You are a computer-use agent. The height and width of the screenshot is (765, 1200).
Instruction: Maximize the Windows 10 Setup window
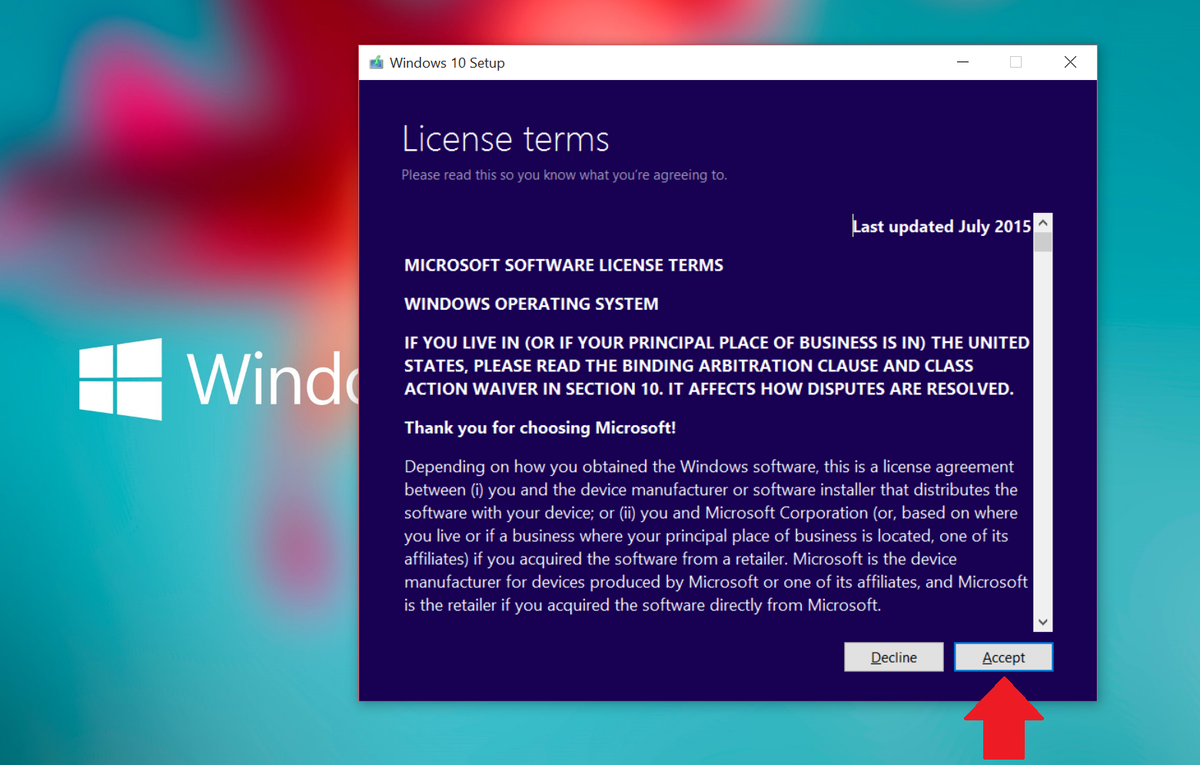pyautogui.click(x=1016, y=62)
